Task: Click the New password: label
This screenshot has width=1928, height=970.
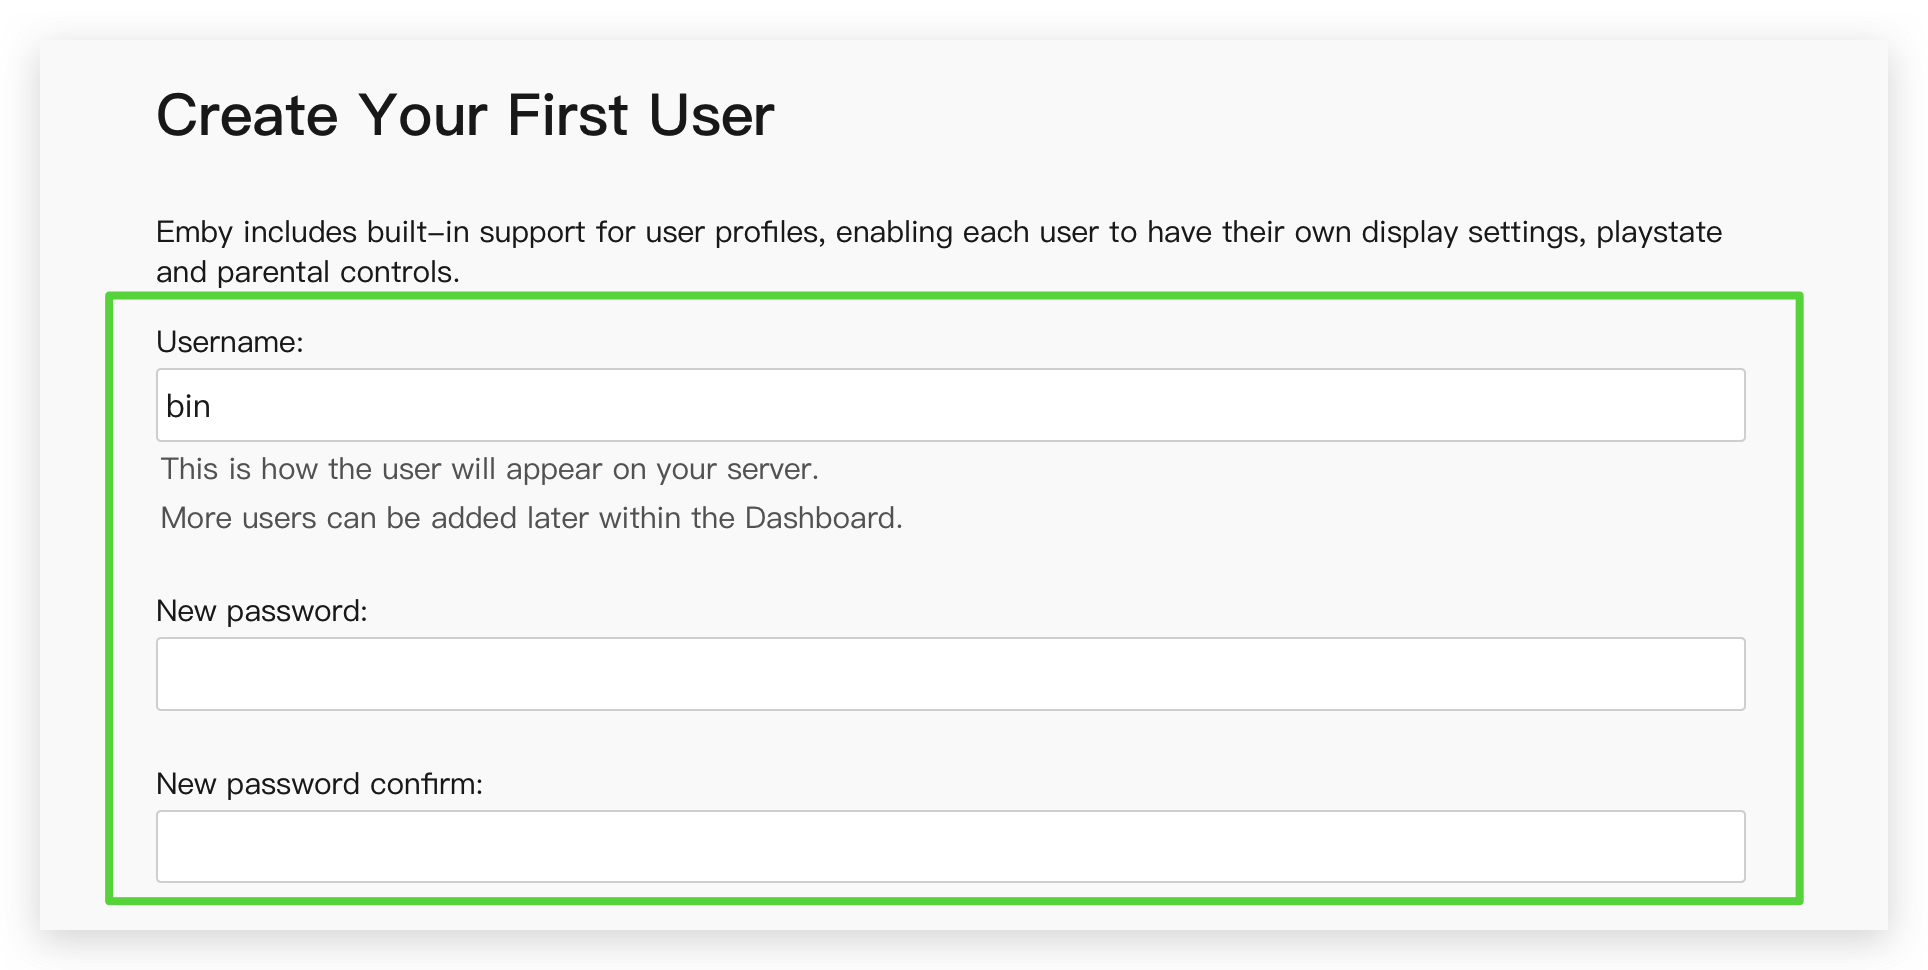Action: coord(262,611)
